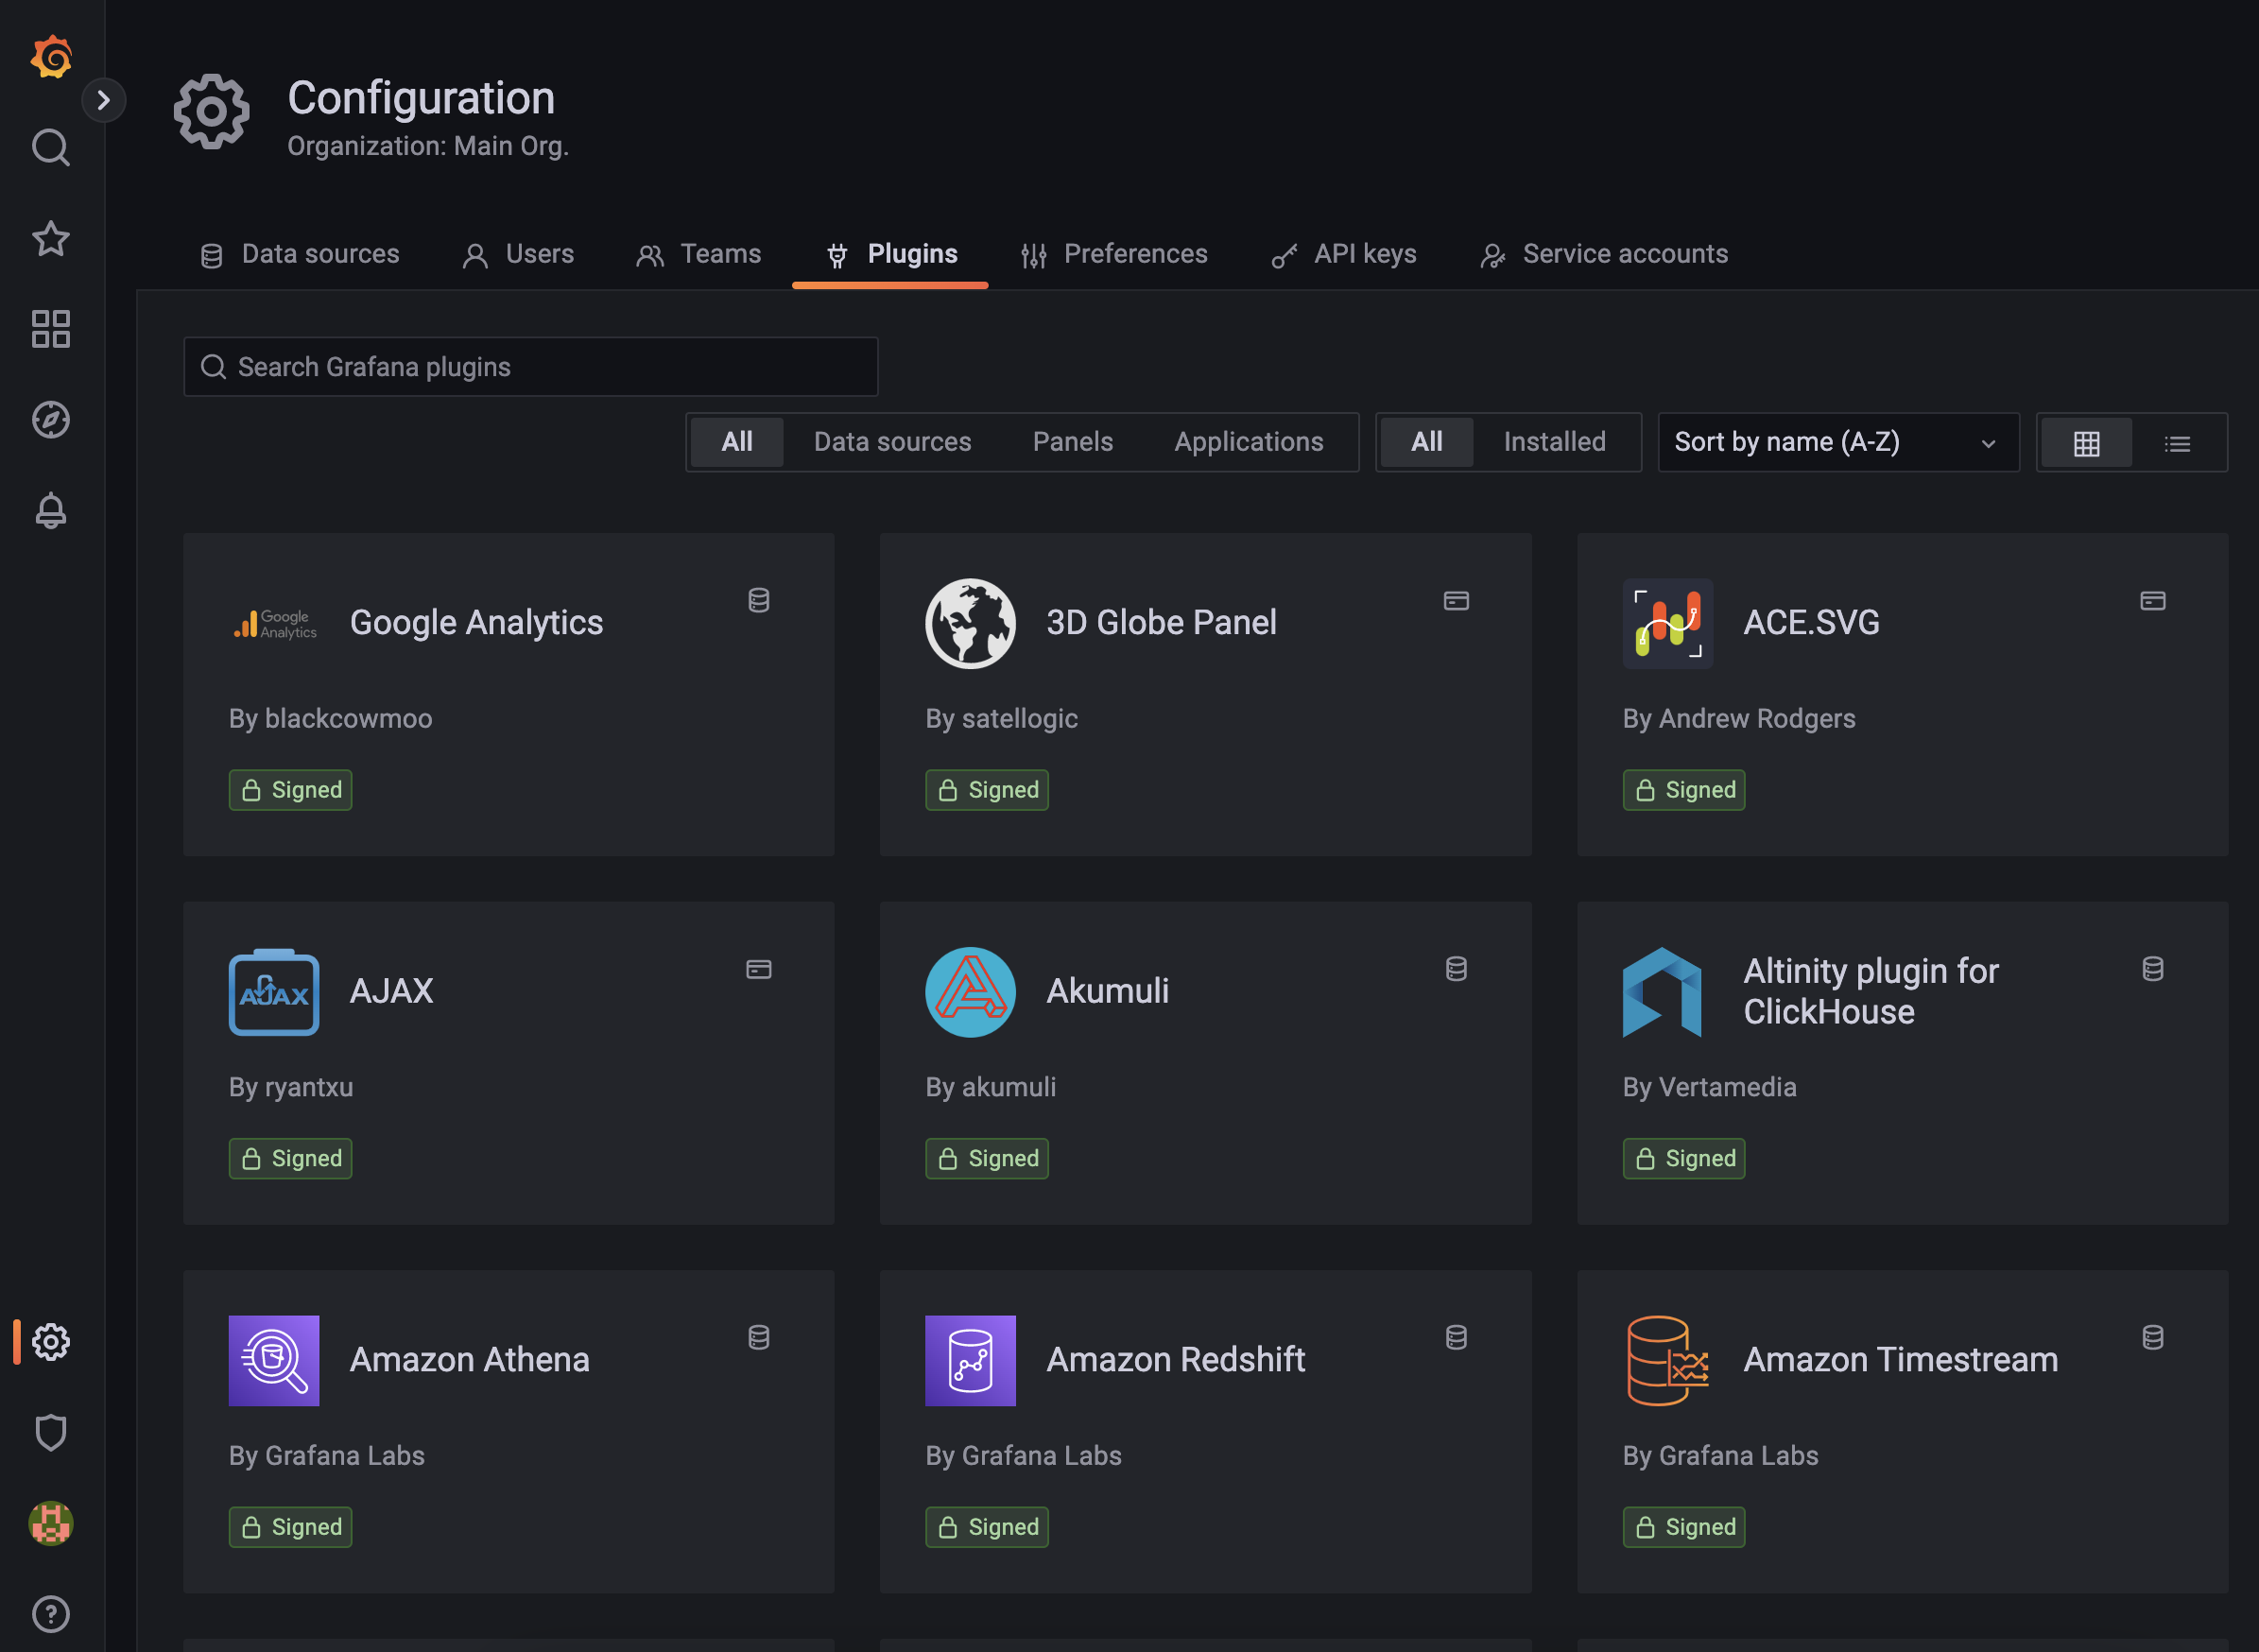The width and height of the screenshot is (2259, 1652).
Task: Filter plugin type to Panels
Action: click(1072, 442)
